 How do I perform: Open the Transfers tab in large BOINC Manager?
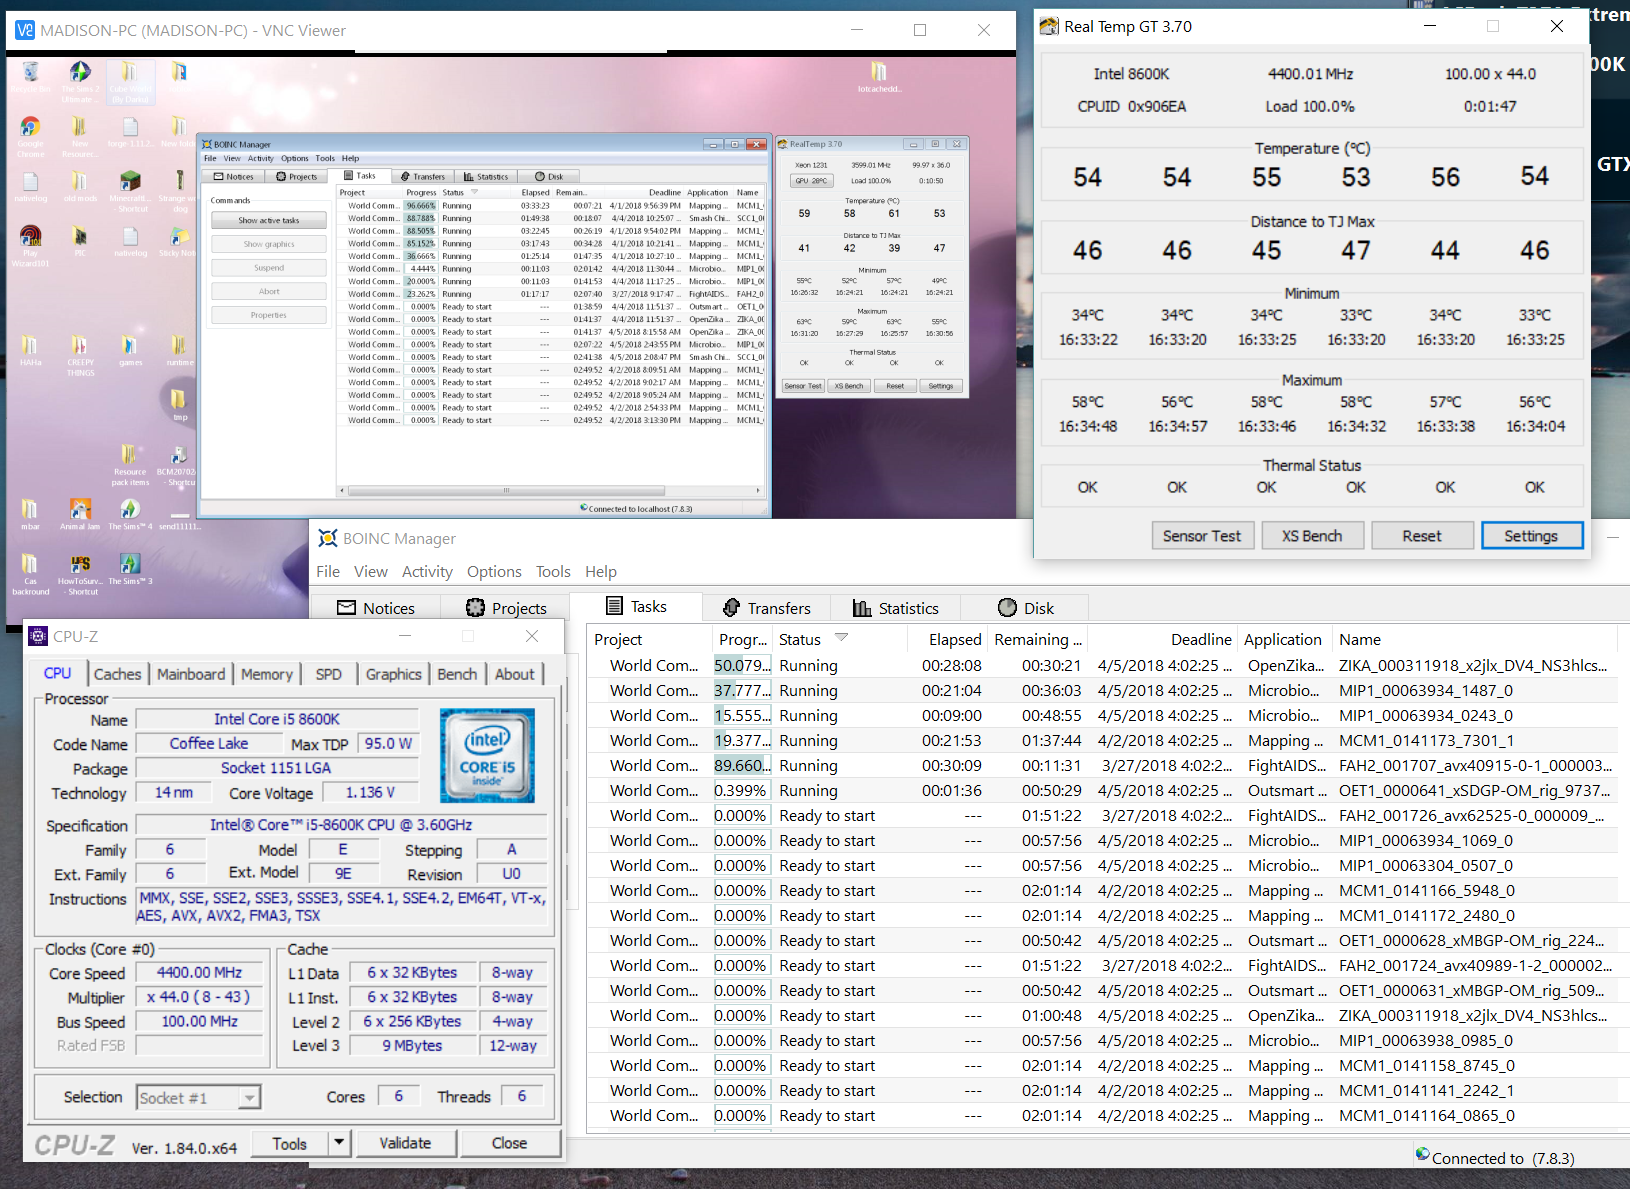(x=767, y=608)
